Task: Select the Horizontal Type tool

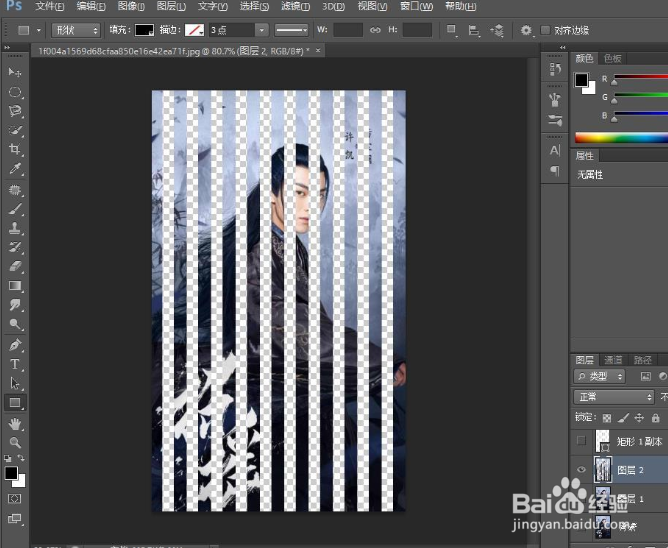Action: tap(14, 364)
